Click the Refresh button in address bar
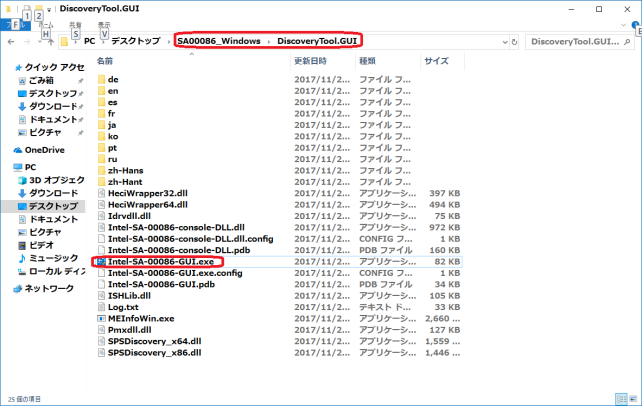This screenshot has height=406, width=642. (515, 42)
